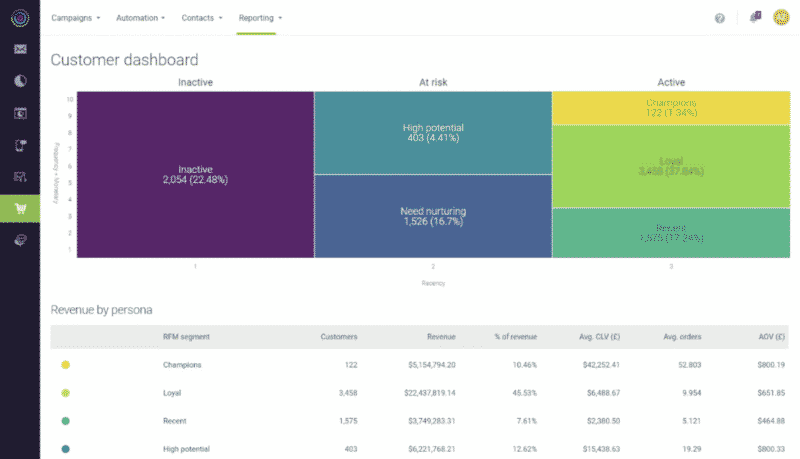Expand the Campaigns dropdown menu
This screenshot has height=459, width=800.
76,18
